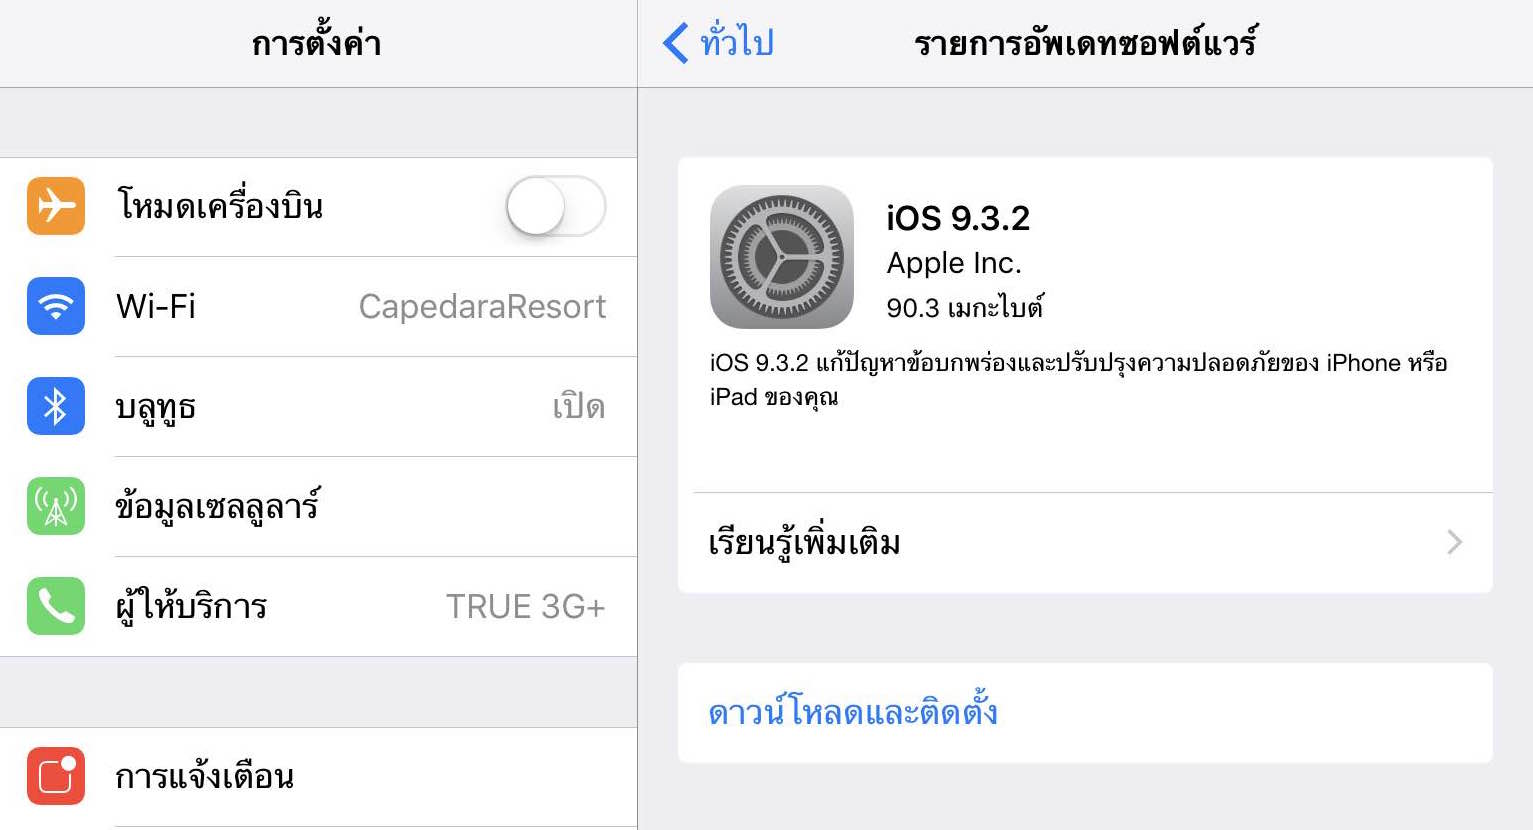Open Bluetooth status เปิด value
1533x830 pixels.
click(579, 407)
